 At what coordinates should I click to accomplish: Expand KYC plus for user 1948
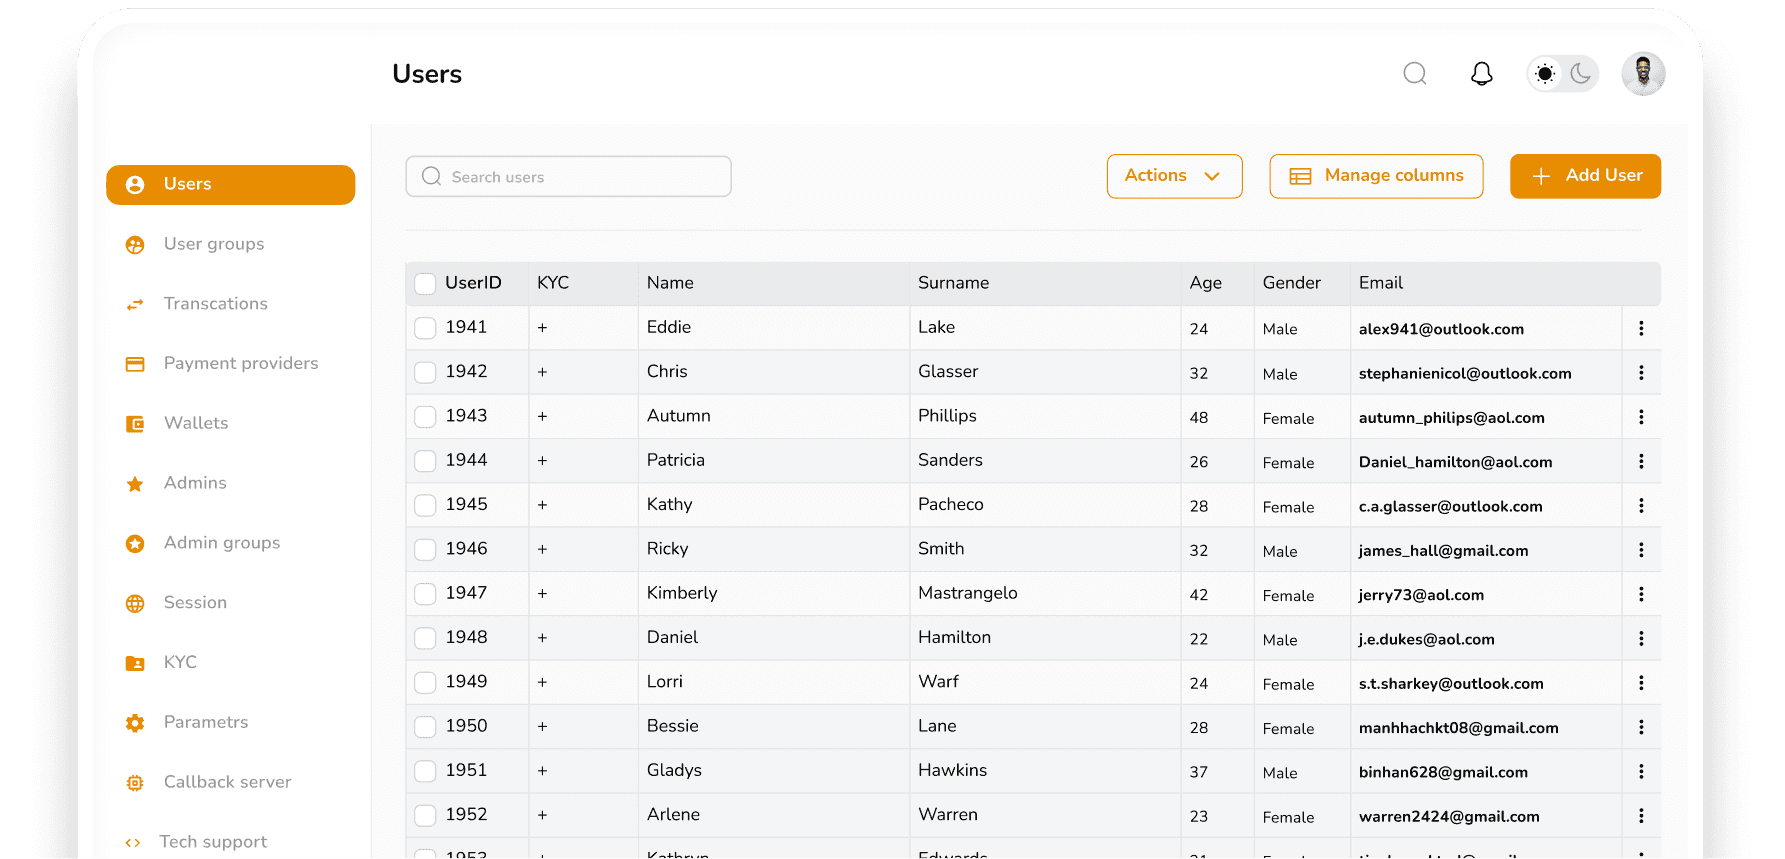pyautogui.click(x=542, y=638)
